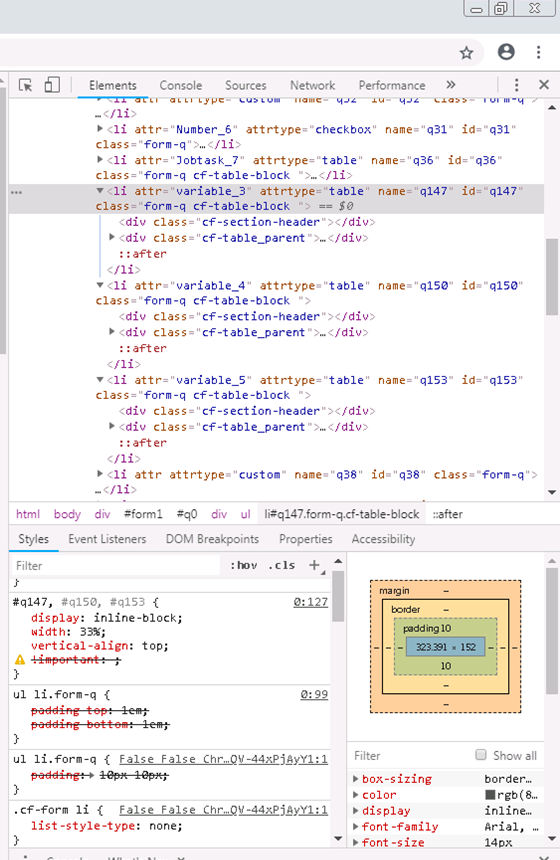560x860 pixels.
Task: Close the DevTools panel
Action: (x=544, y=85)
